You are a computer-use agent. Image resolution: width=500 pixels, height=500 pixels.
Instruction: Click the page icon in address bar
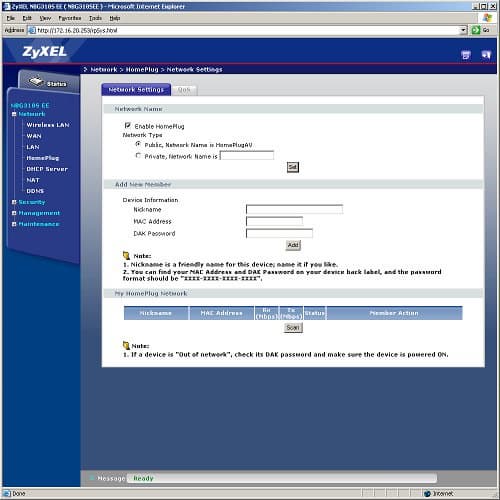pyautogui.click(x=32, y=30)
